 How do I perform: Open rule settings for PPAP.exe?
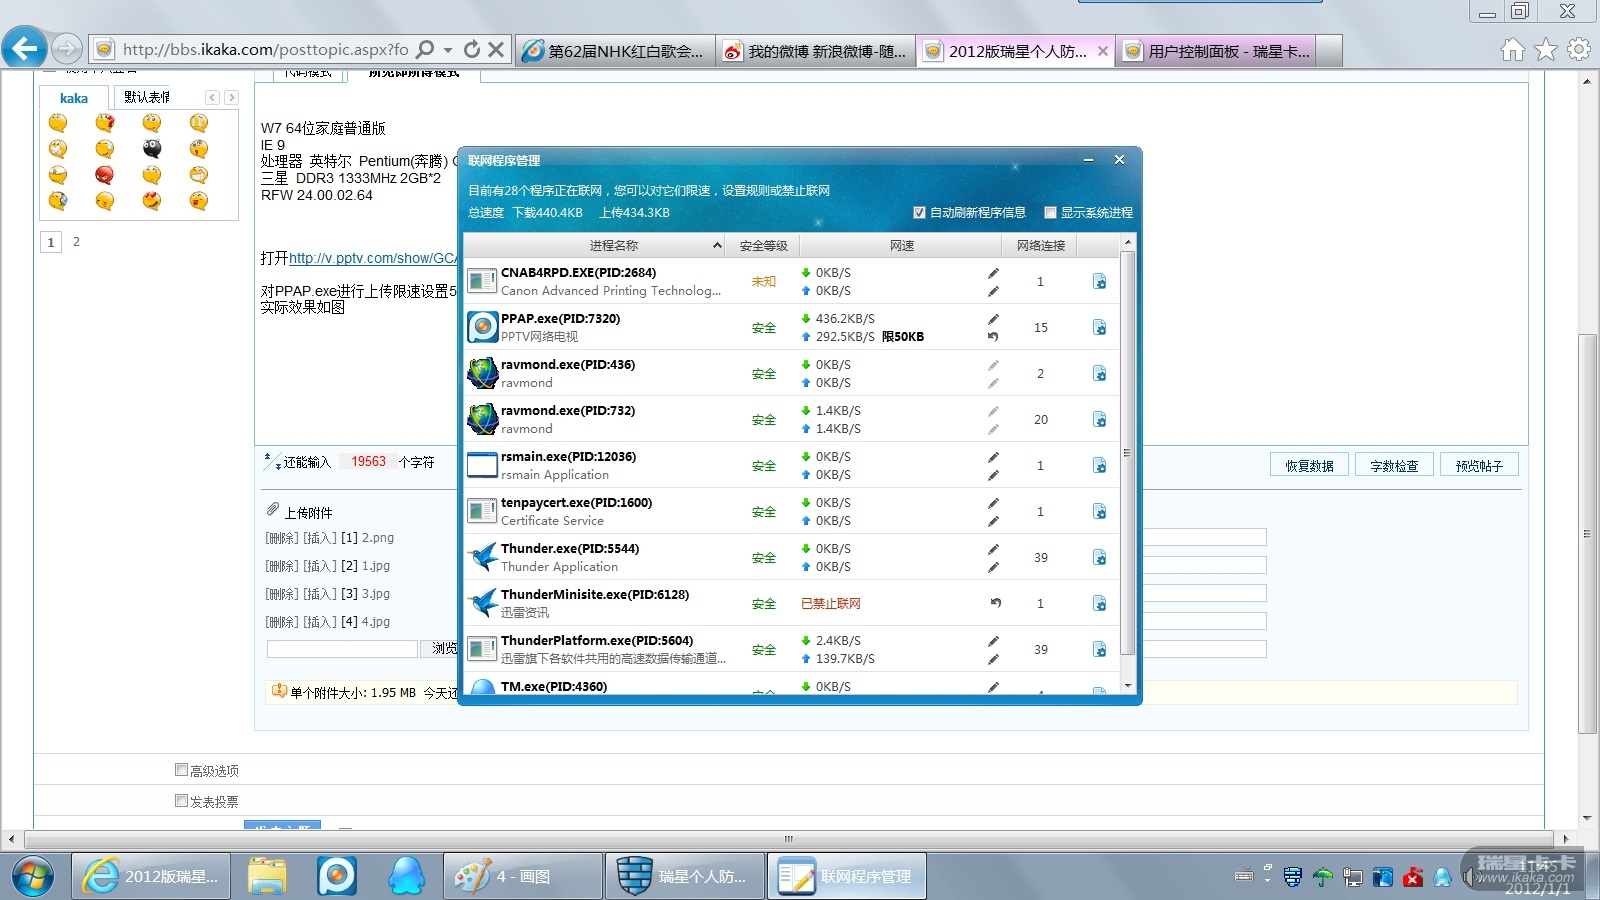(x=1099, y=328)
